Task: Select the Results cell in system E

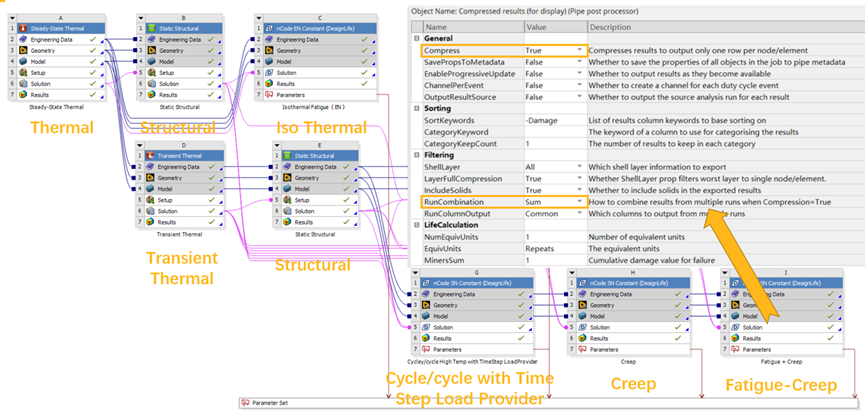Action: (x=320, y=222)
